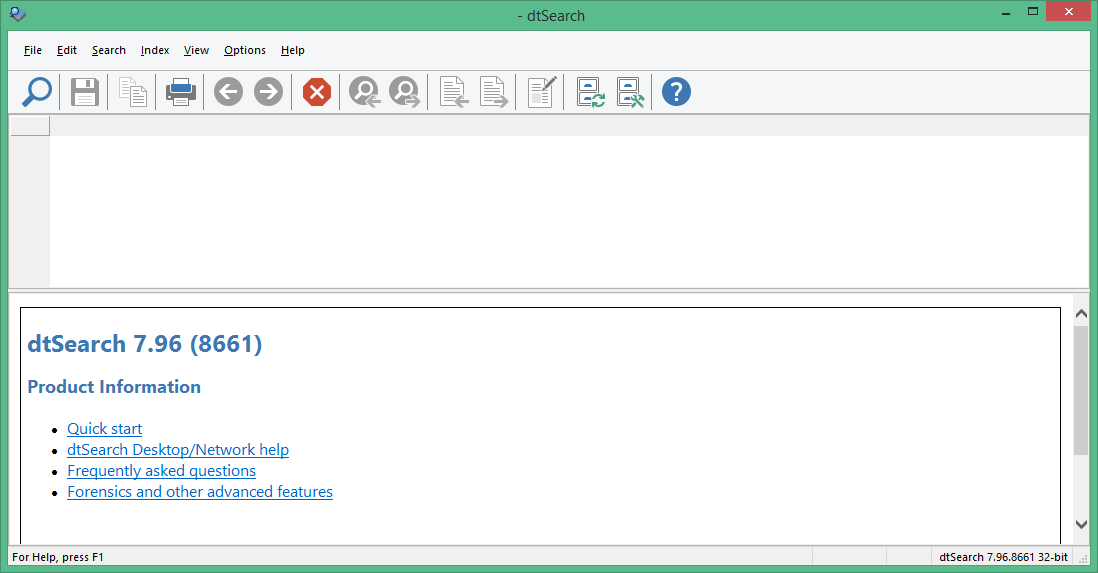Open Frequently asked questions link
Image resolution: width=1098 pixels, height=573 pixels.
pyautogui.click(x=161, y=471)
